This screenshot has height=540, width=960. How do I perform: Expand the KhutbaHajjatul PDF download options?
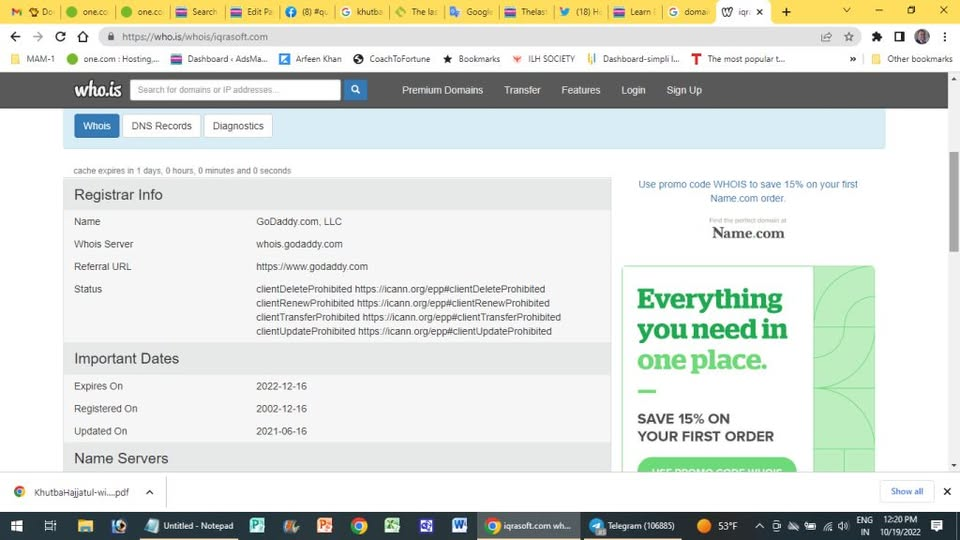(149, 492)
